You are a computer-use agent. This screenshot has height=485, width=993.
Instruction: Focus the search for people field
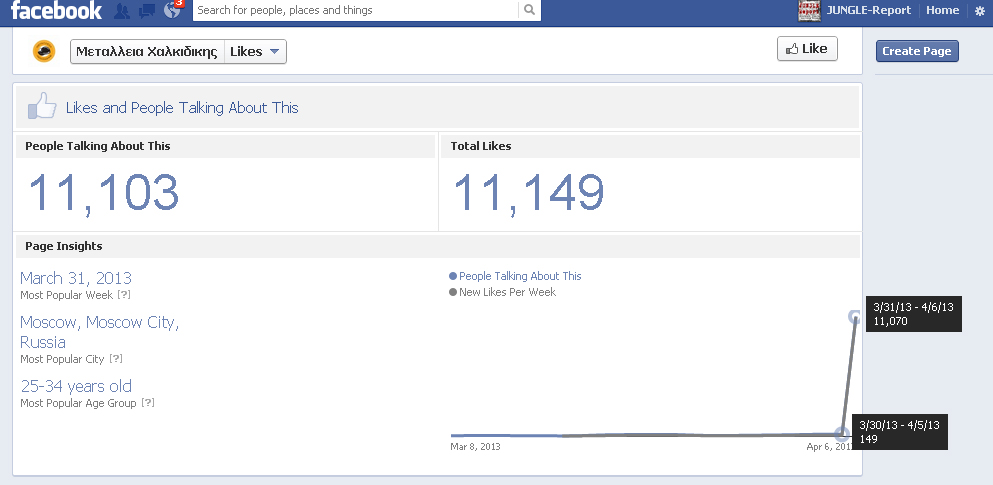[355, 10]
